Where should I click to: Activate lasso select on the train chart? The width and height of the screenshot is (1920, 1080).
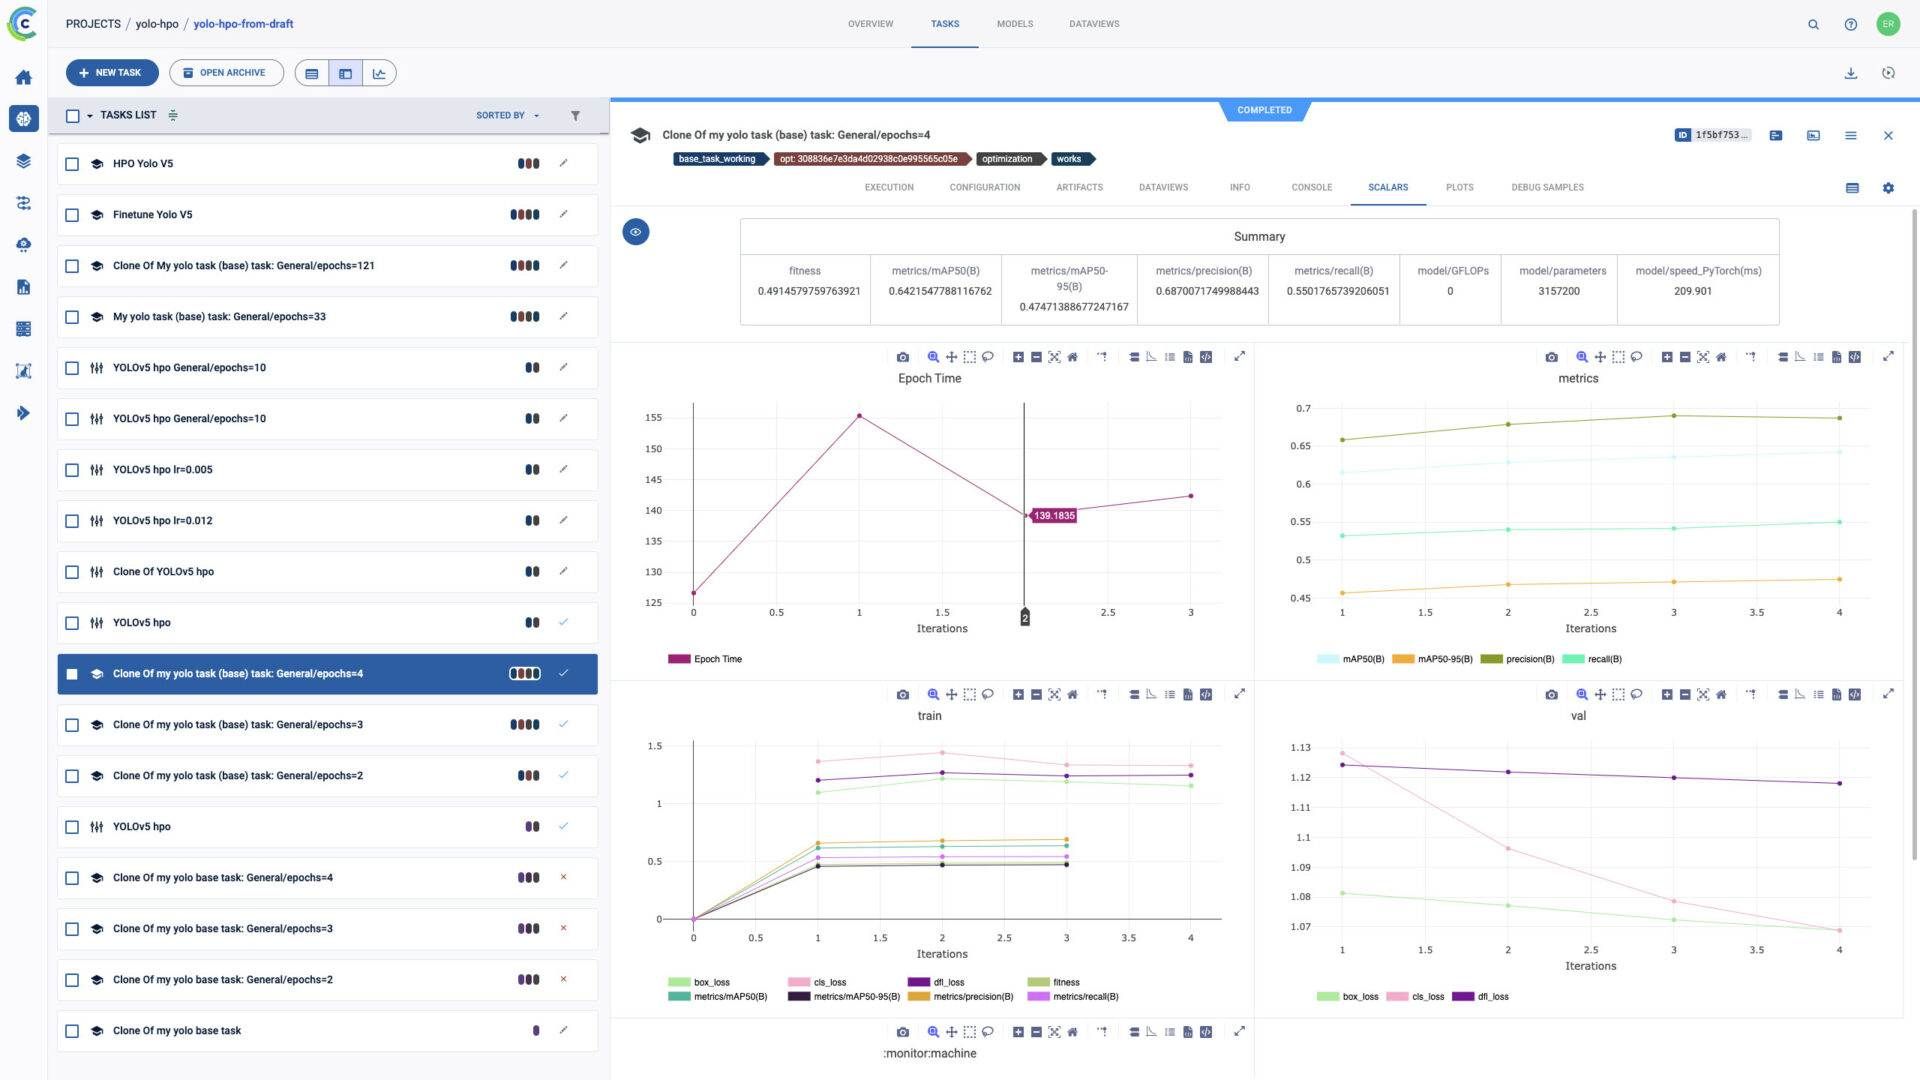[x=987, y=694]
